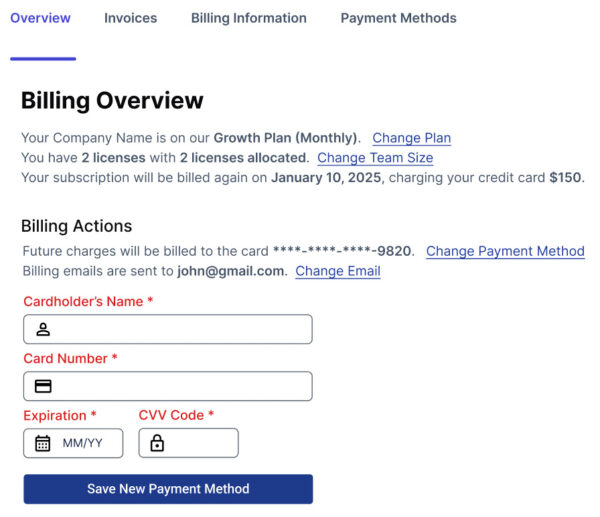Click the lock icon in CVV Code field
This screenshot has width=600, height=517.
157,443
